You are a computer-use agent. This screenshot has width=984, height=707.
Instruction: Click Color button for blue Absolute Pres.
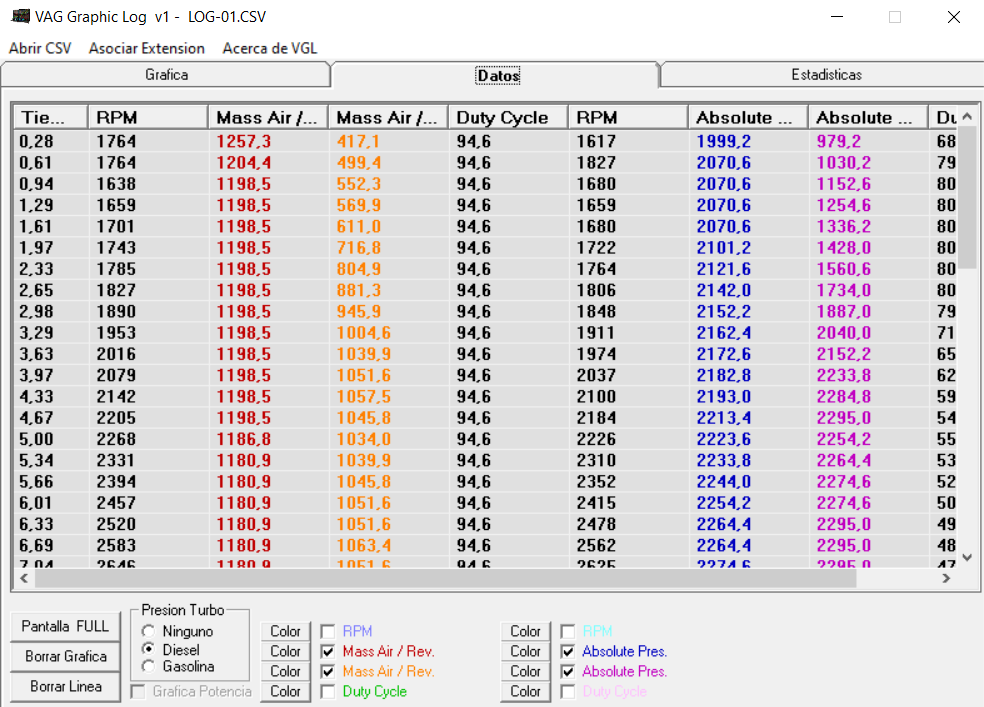(525, 651)
